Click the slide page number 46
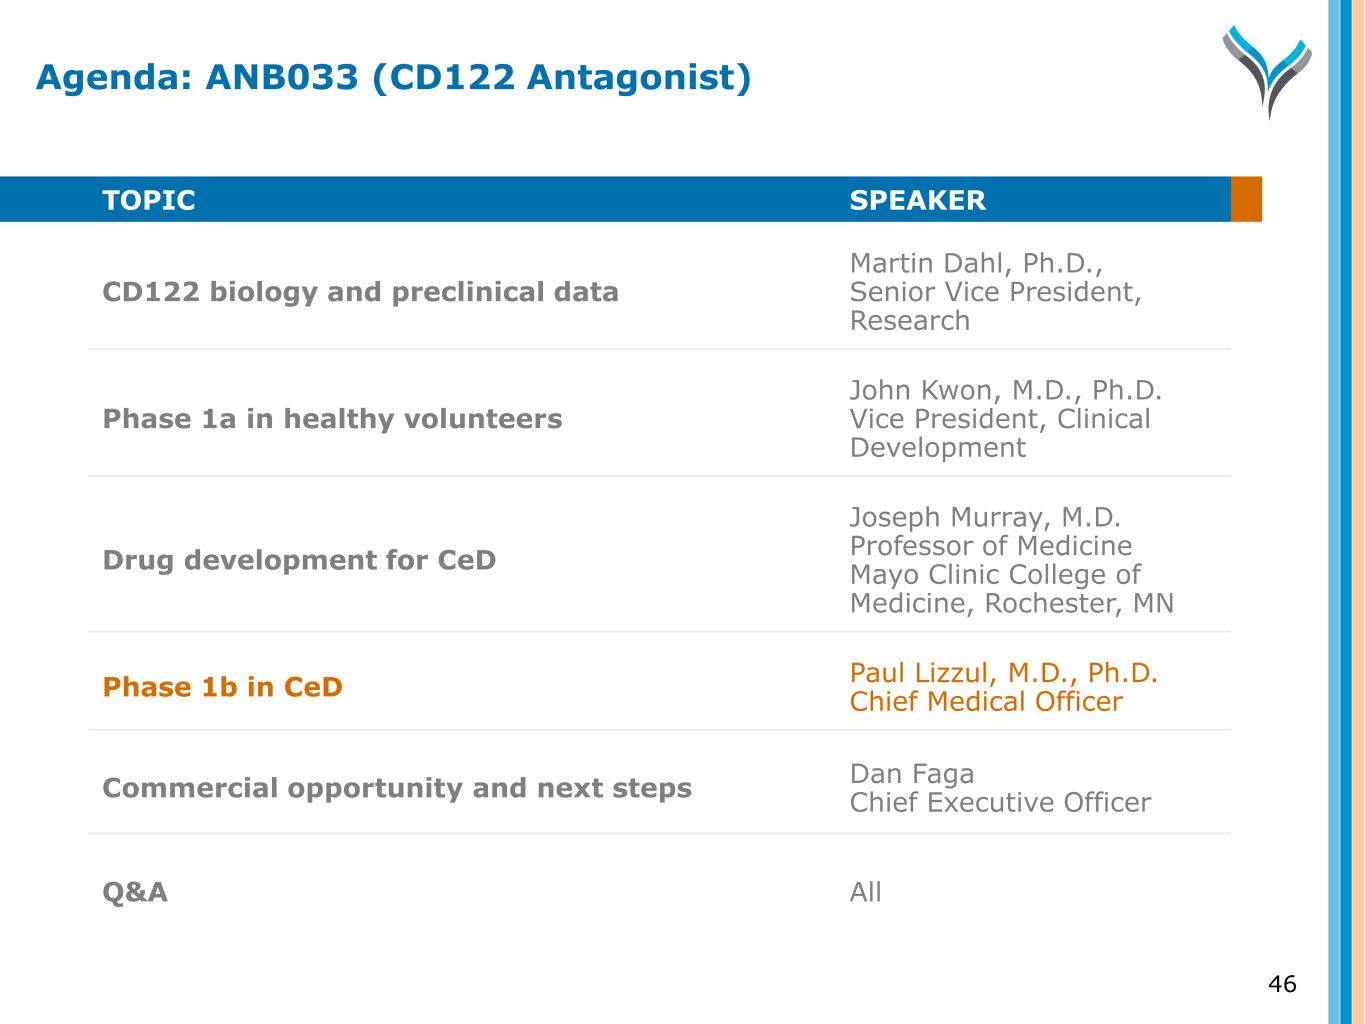The image size is (1365, 1024). [x=1281, y=984]
